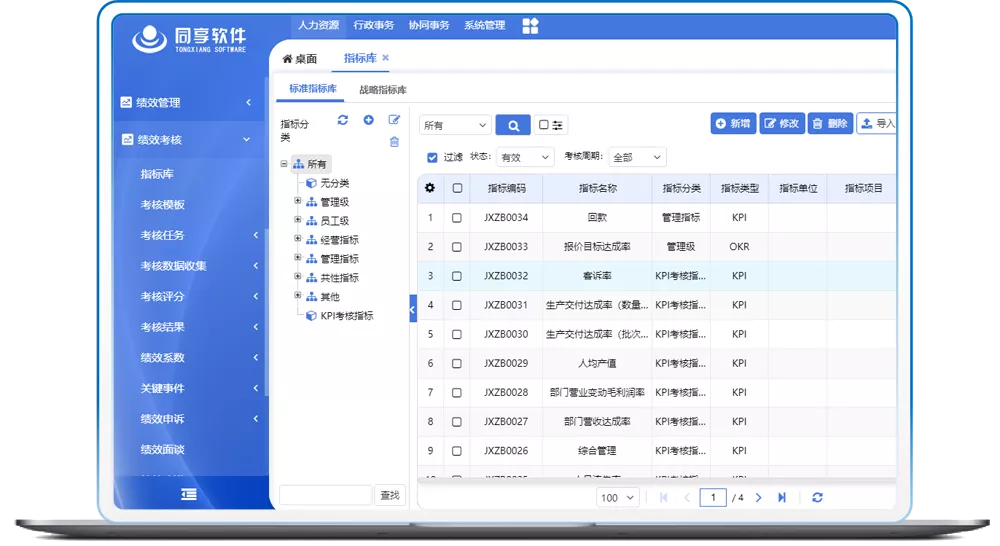Switch to the 战略指标库 tab

pyautogui.click(x=383, y=90)
